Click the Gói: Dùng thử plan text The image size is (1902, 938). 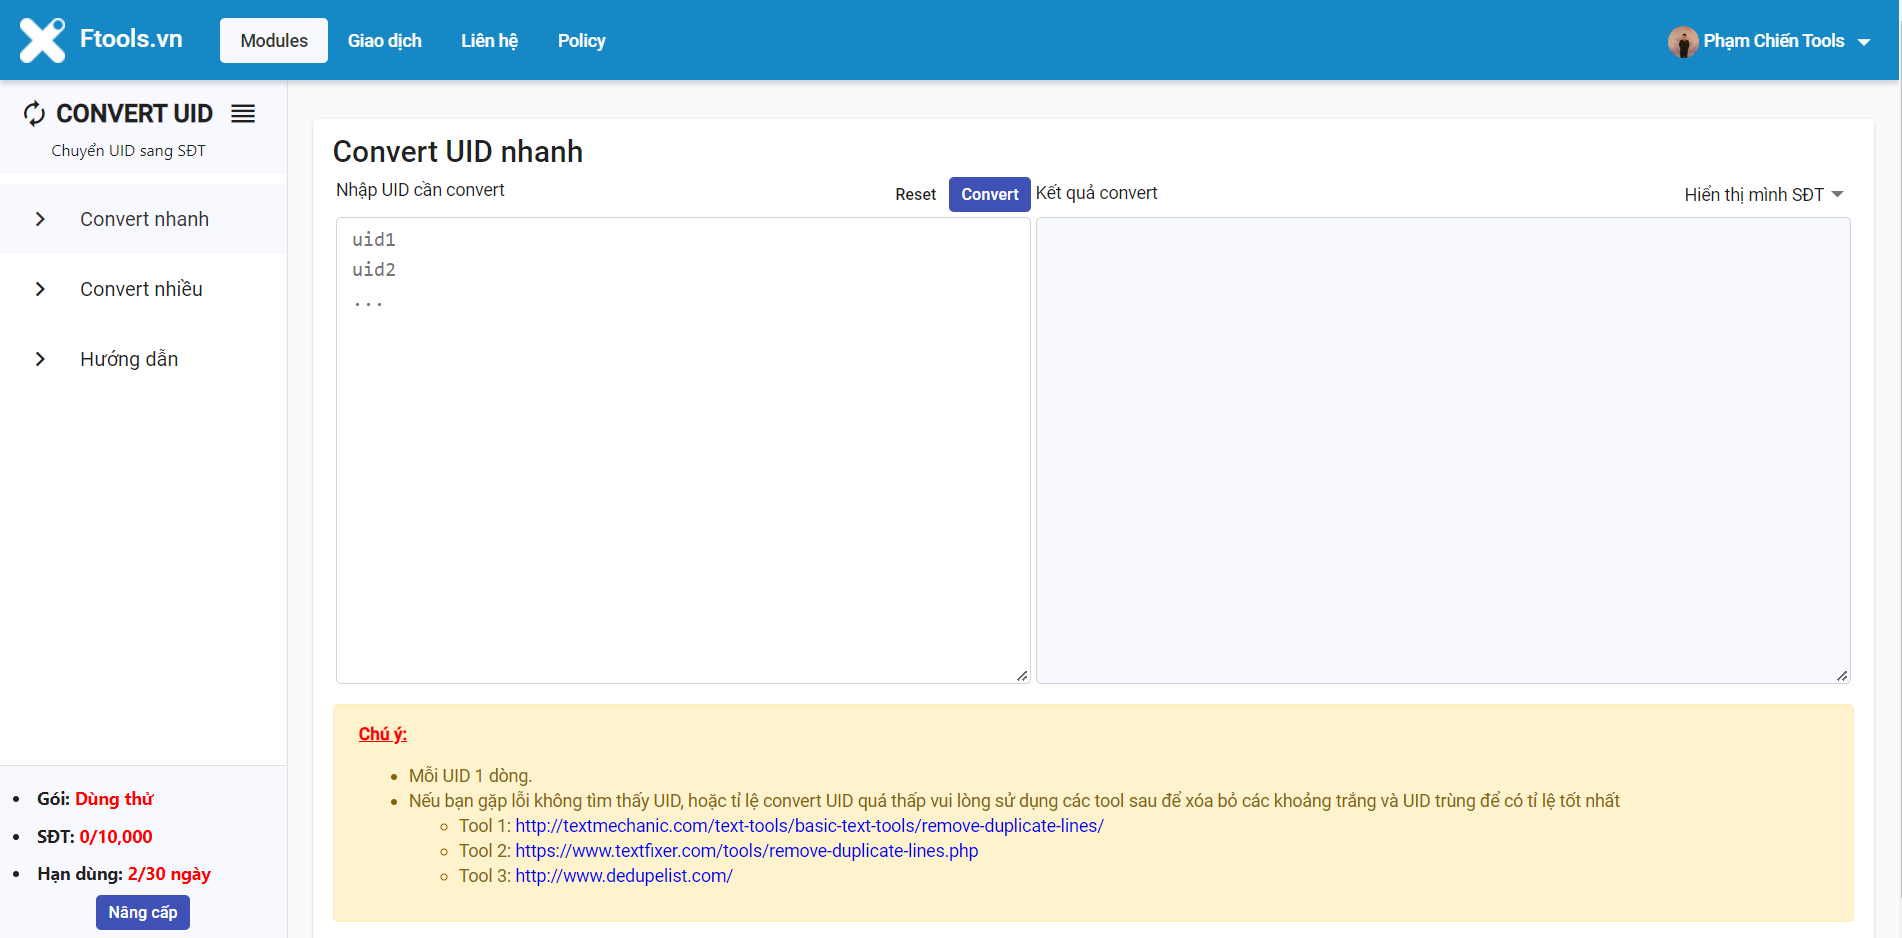click(95, 799)
